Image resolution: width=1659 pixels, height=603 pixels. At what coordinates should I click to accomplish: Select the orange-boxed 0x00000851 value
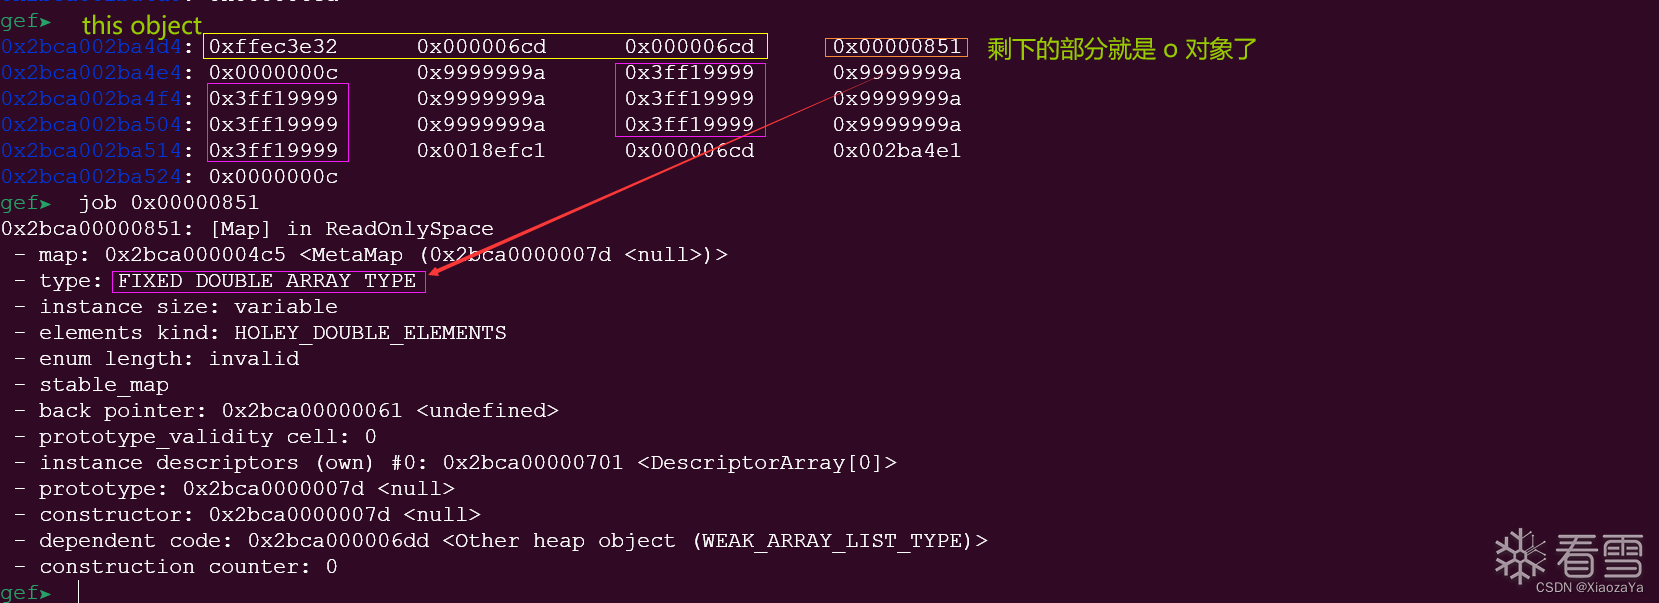pos(897,46)
